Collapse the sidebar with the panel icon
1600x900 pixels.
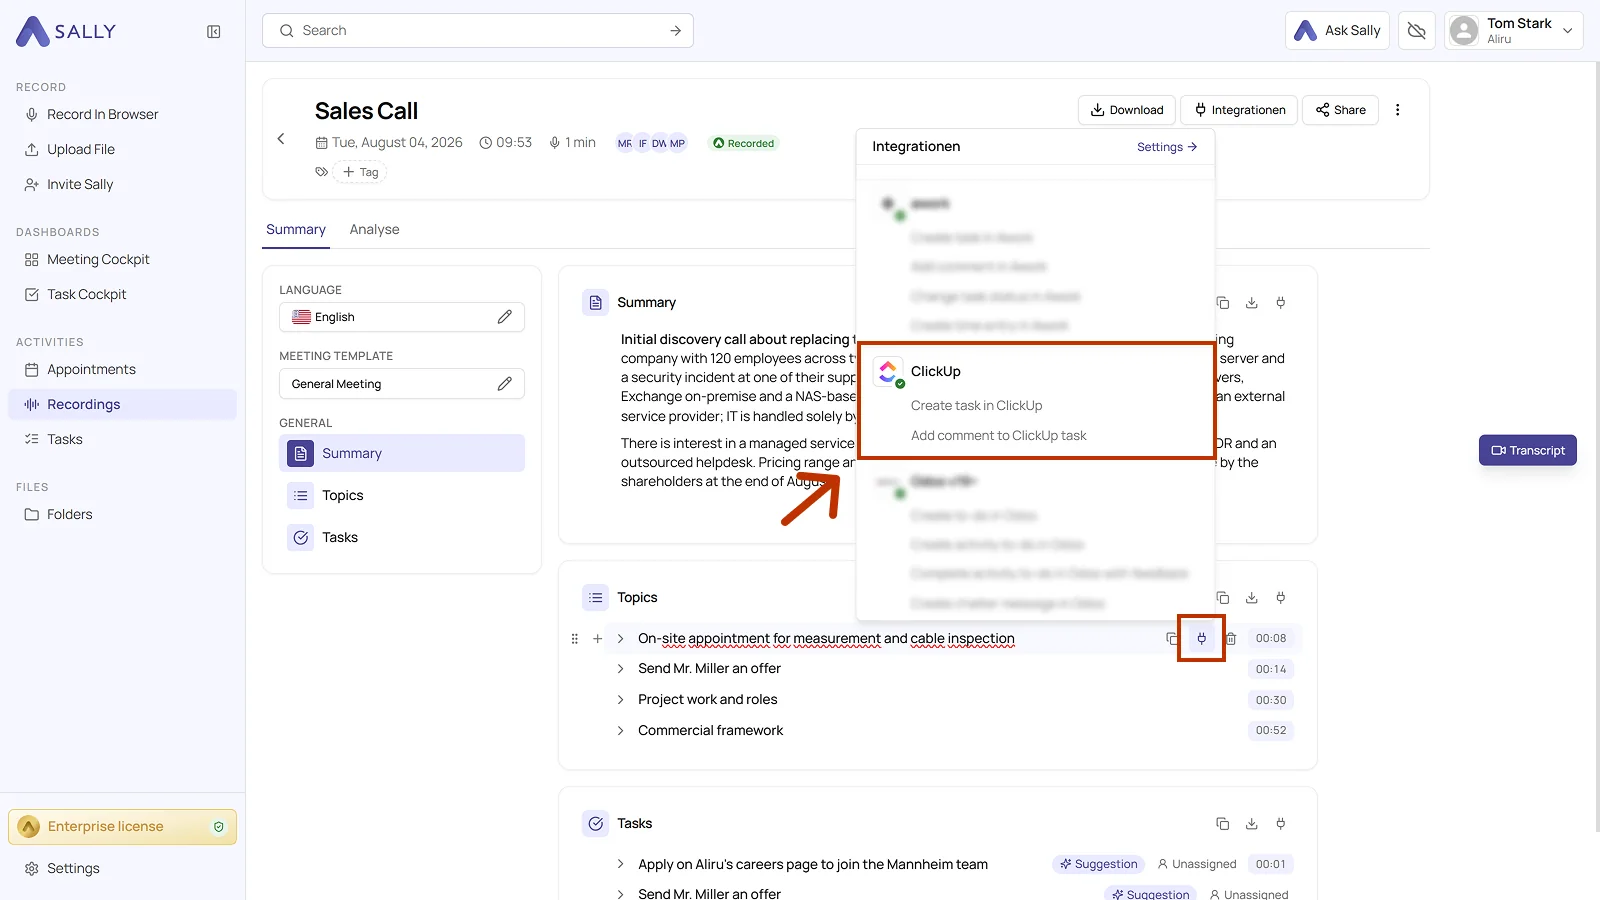(x=214, y=32)
